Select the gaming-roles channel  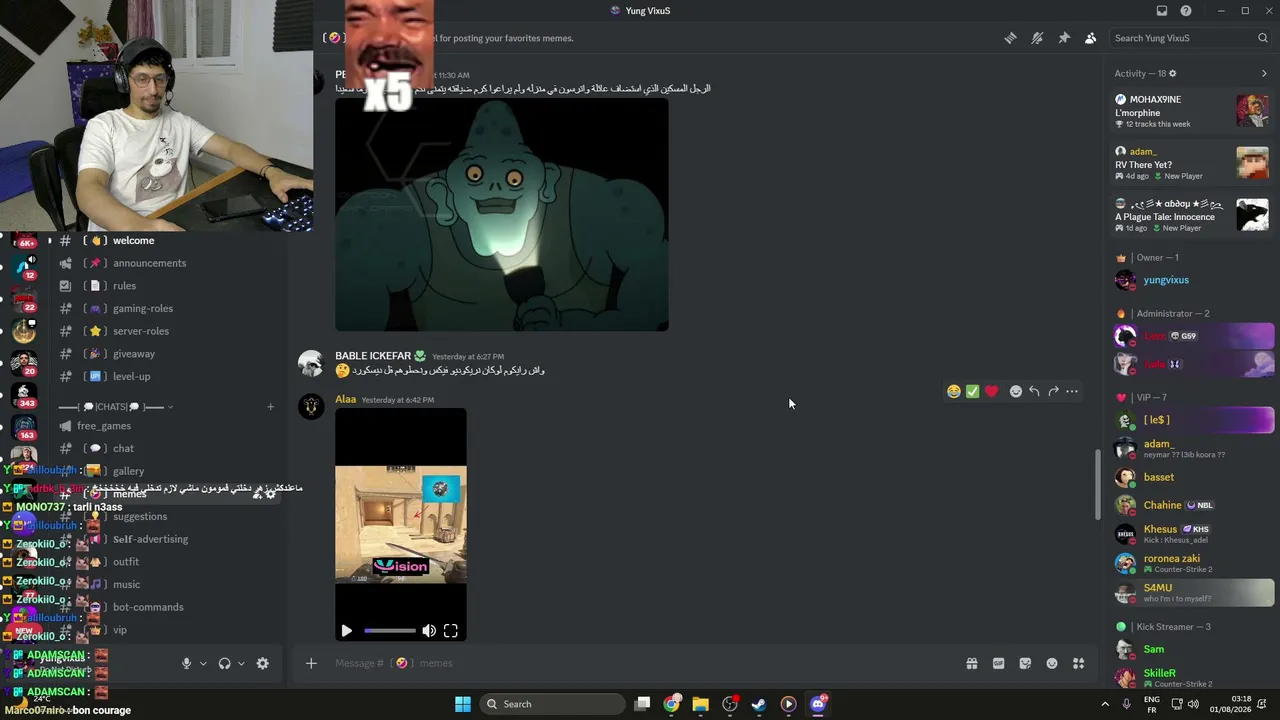click(x=166, y=309)
